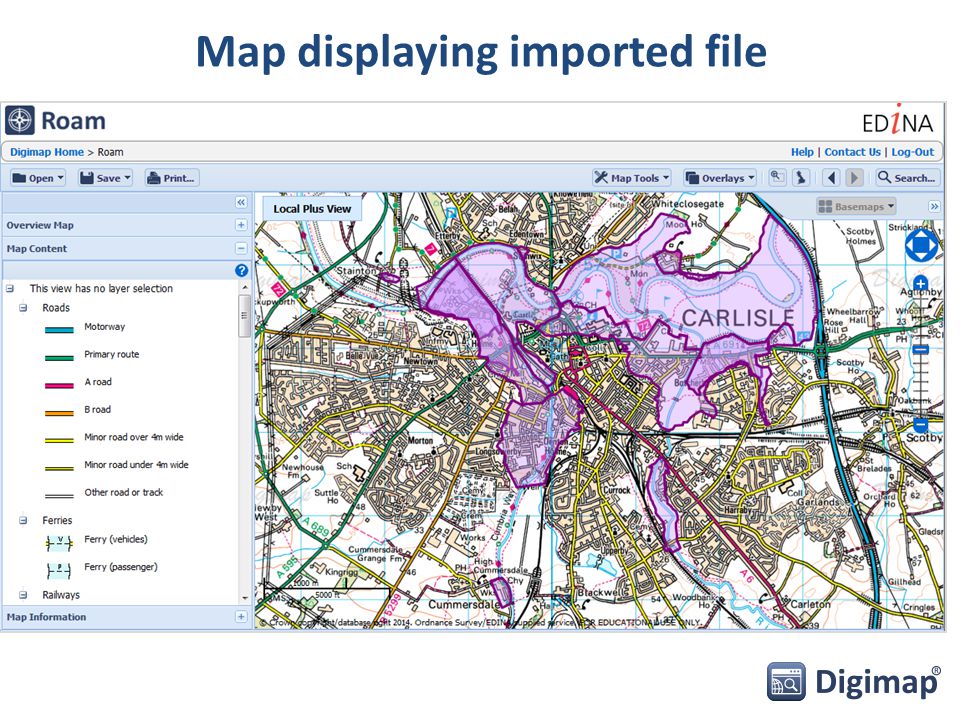Click the legend scrollbar thumb

[x=244, y=316]
